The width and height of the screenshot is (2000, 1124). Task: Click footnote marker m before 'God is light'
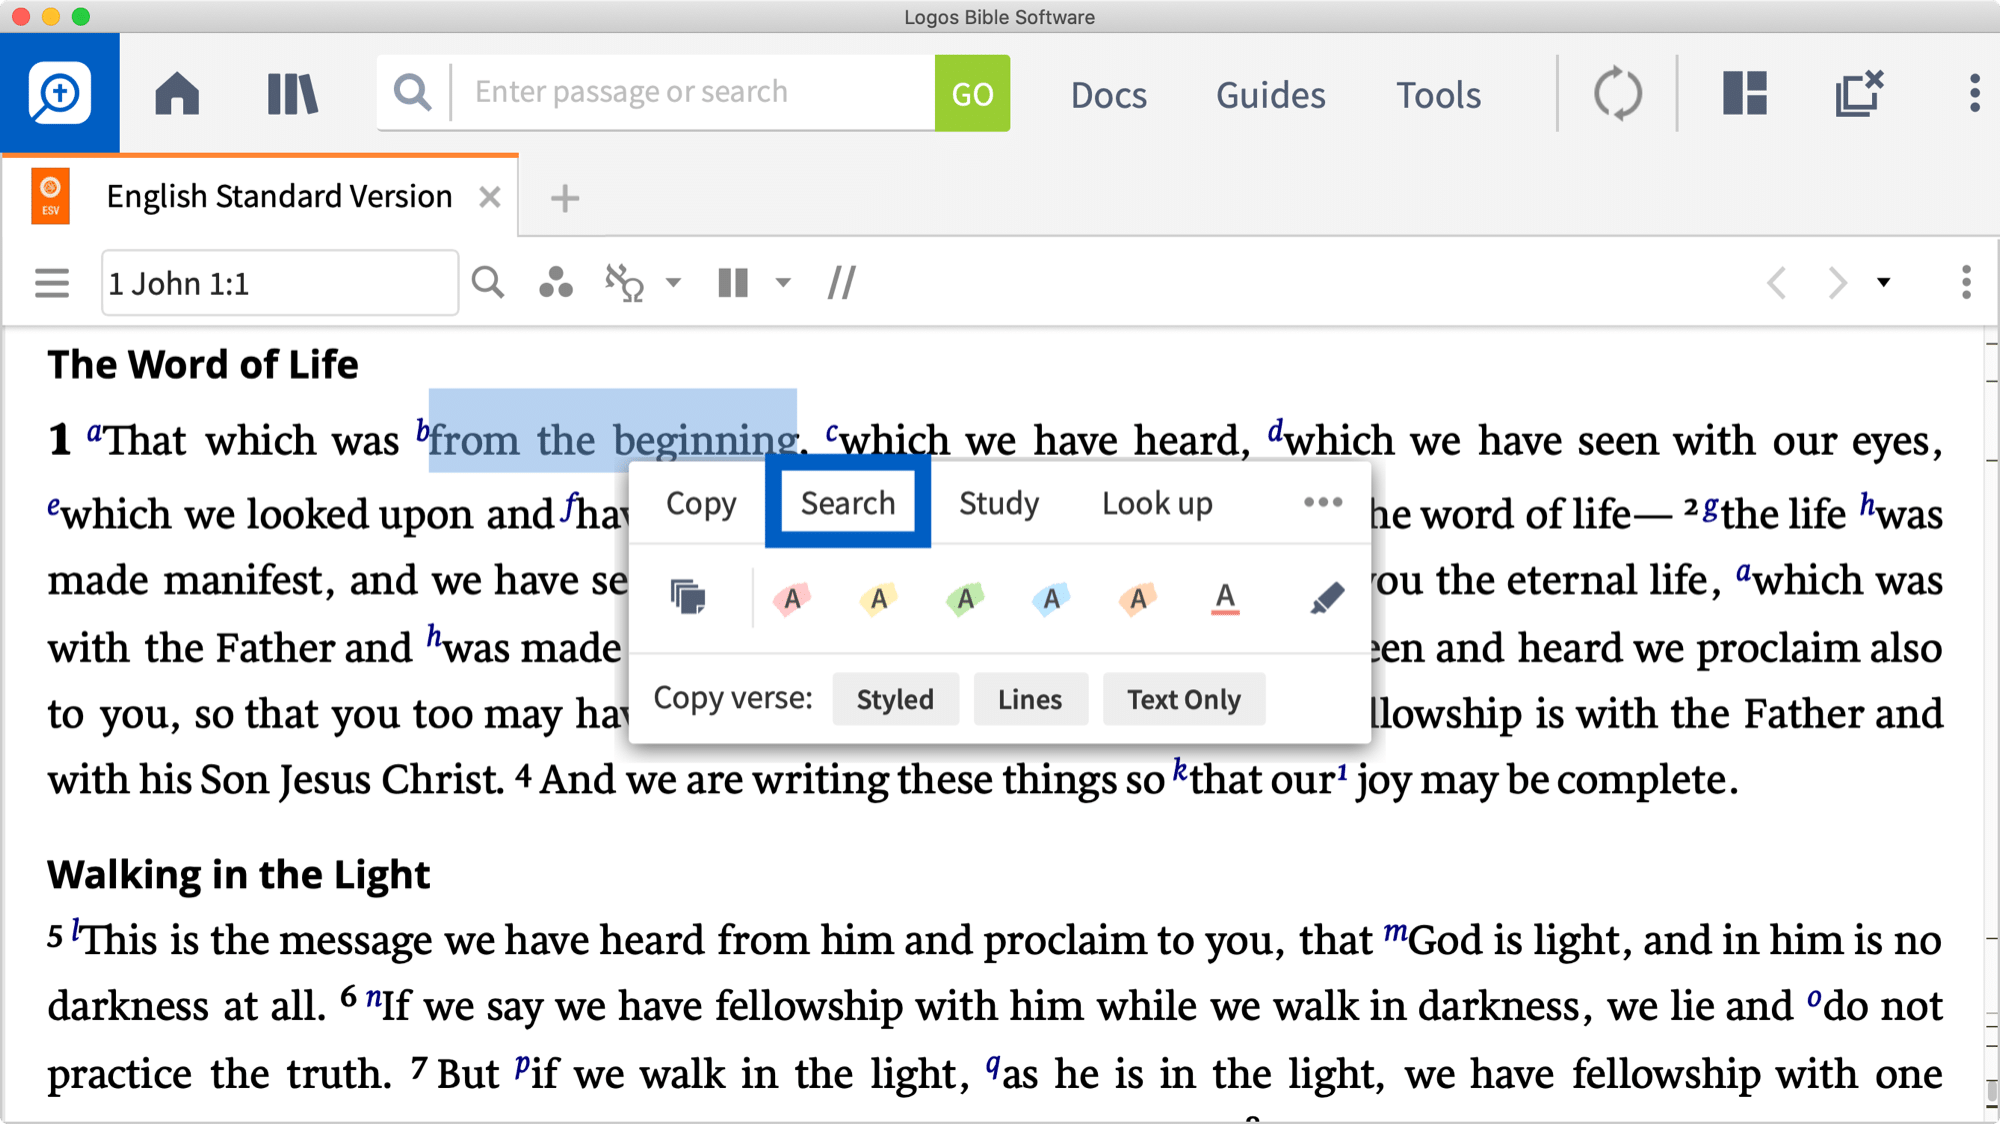tap(1395, 933)
